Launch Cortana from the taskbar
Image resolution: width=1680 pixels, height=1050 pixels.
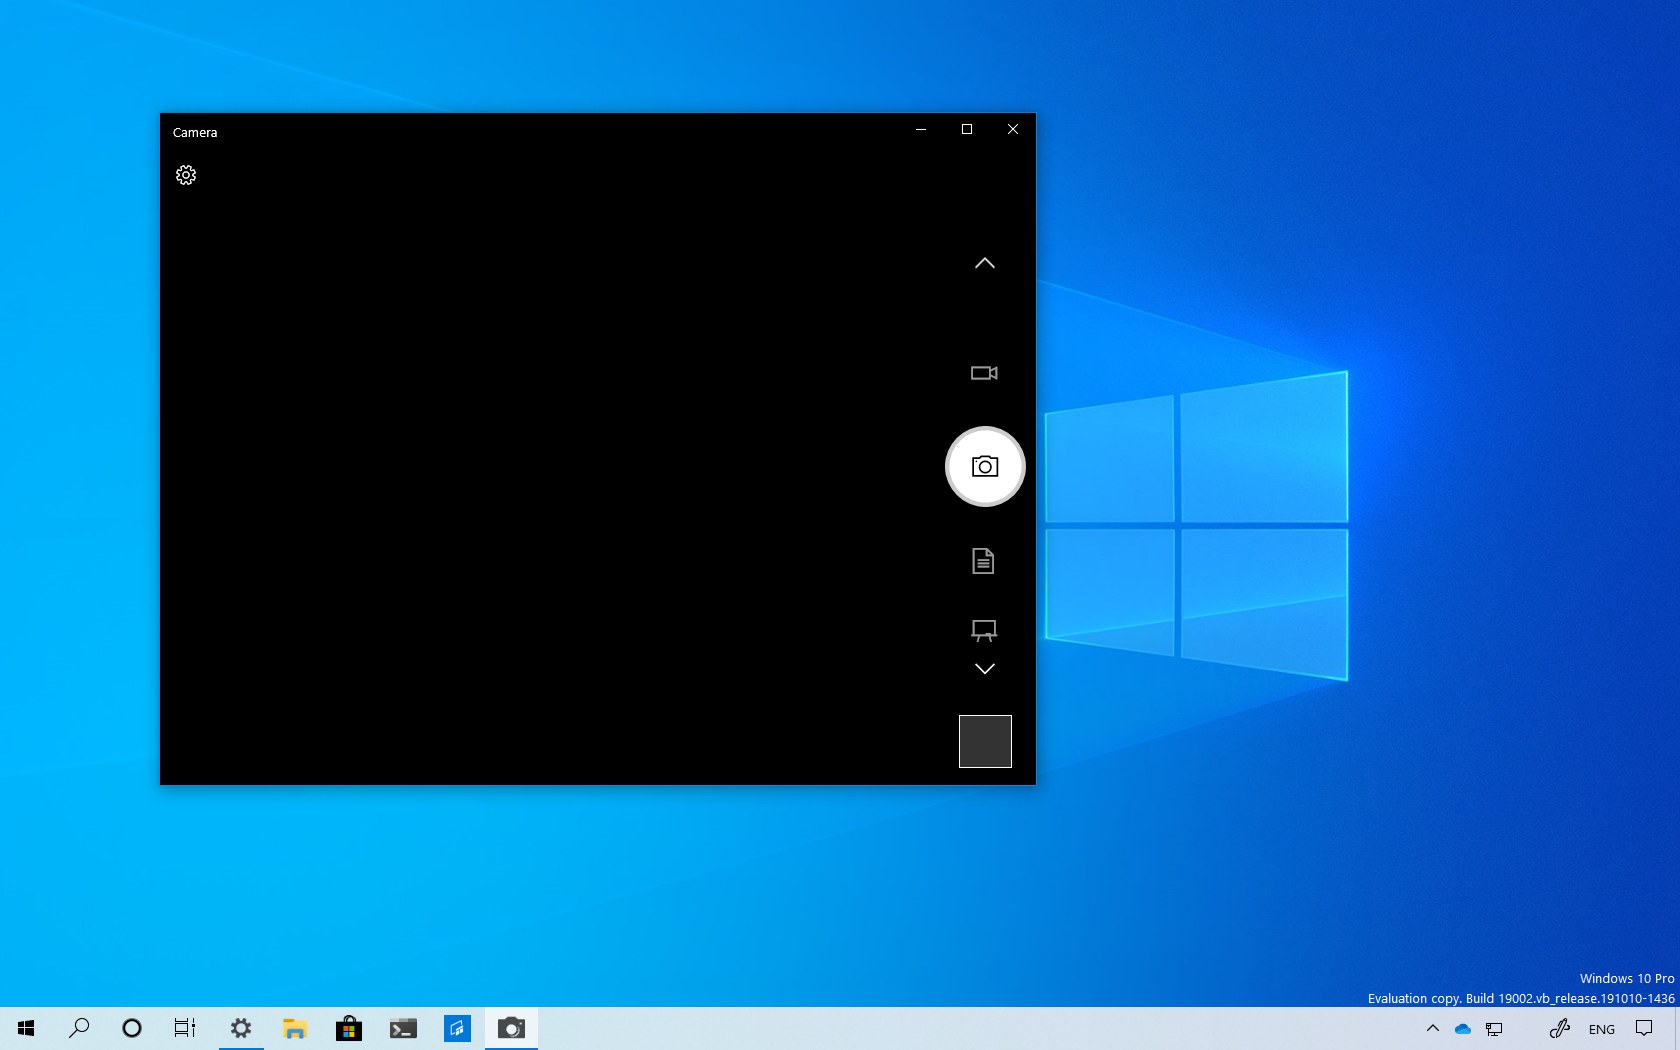[x=132, y=1028]
